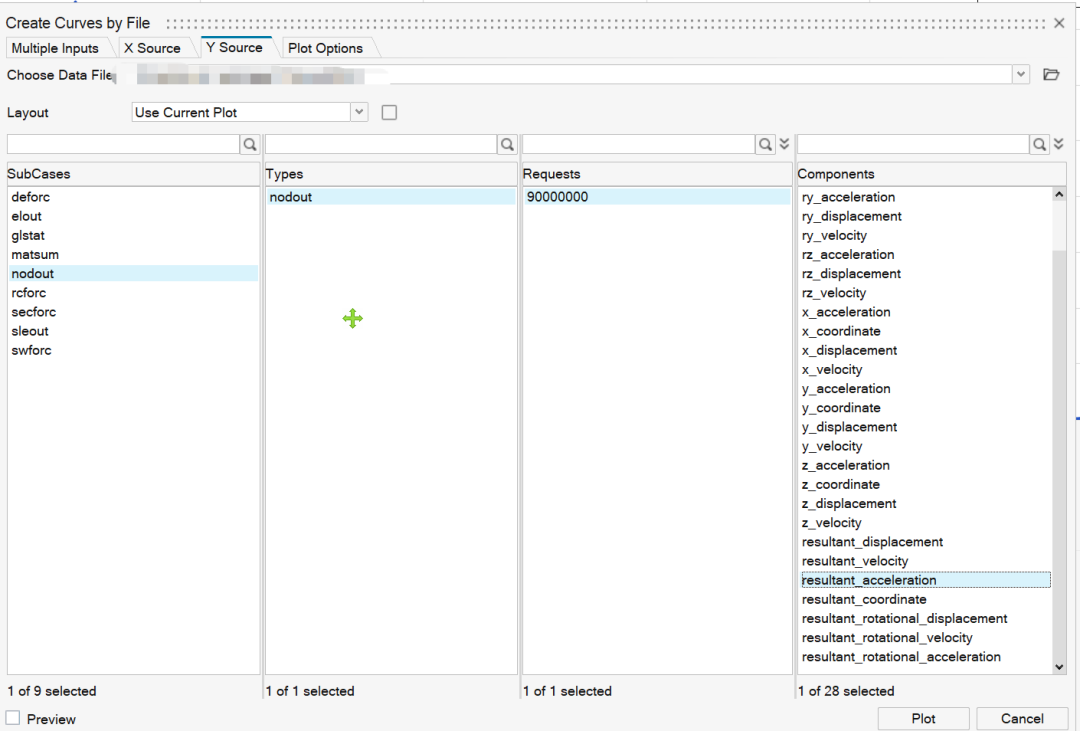Click the Requests search input field
Image resolution: width=1080 pixels, height=731 pixels.
click(638, 144)
